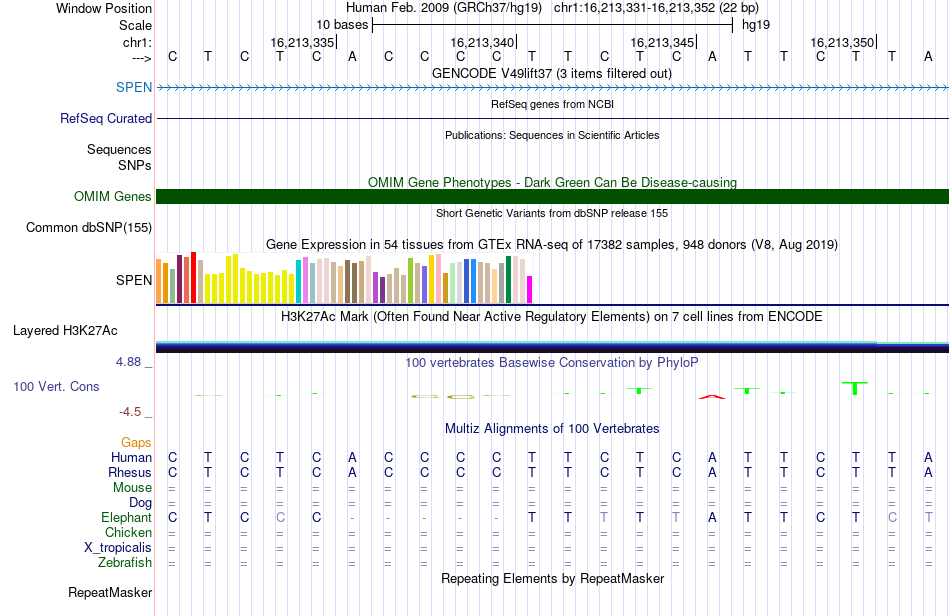Open OMIM Gene Phenotypes track title
Viewport: 950px width, 616px height.
pyautogui.click(x=552, y=182)
